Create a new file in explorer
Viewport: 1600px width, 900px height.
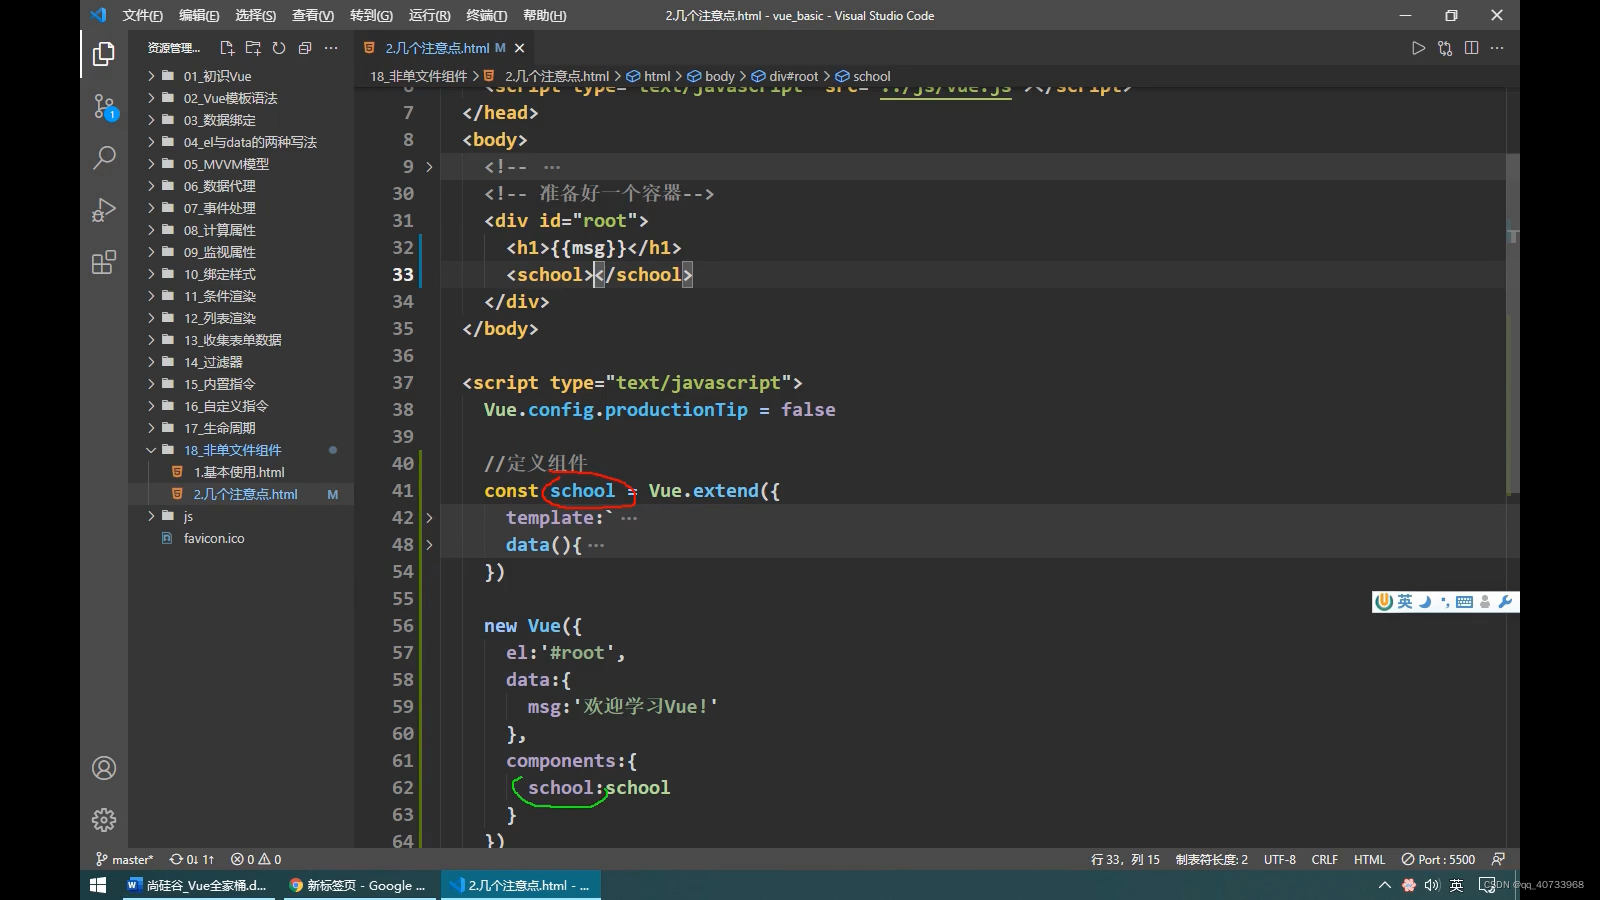(227, 48)
